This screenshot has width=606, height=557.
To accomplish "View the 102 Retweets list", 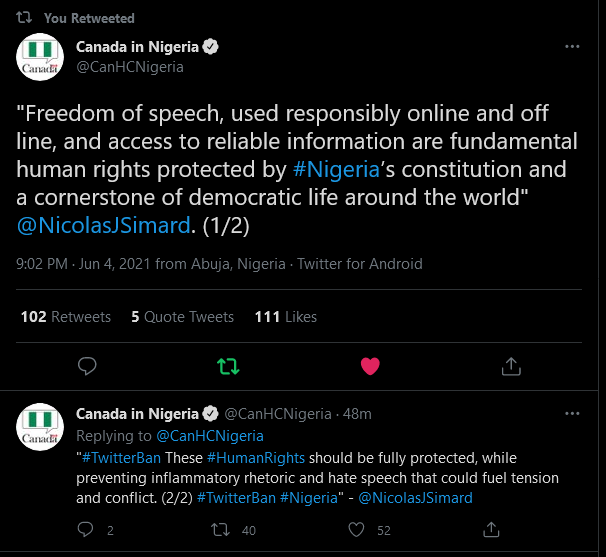I will click(66, 317).
